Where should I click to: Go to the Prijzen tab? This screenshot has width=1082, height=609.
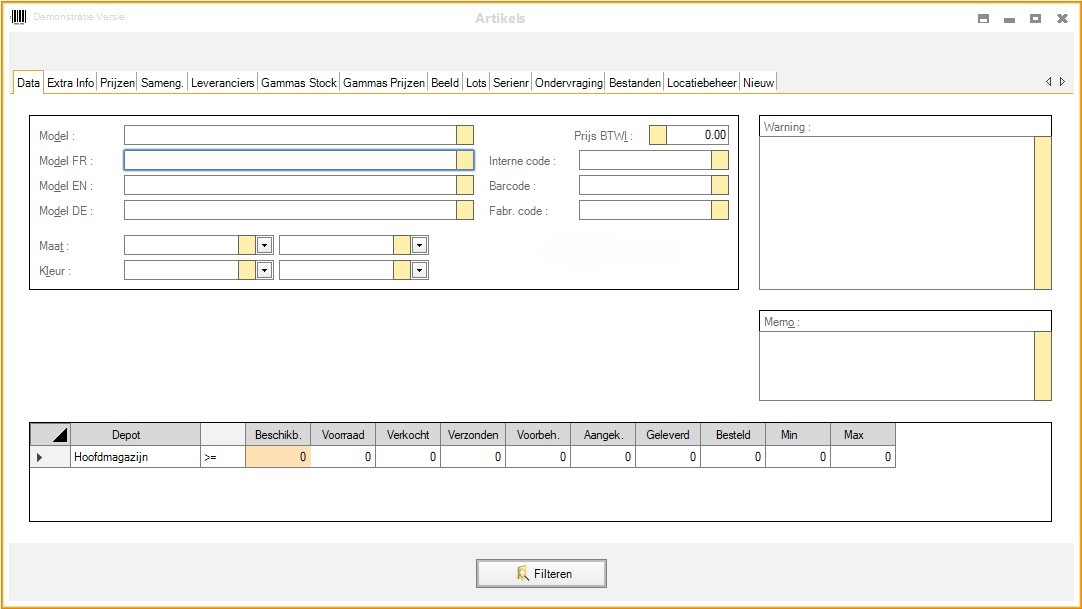pyautogui.click(x=117, y=83)
